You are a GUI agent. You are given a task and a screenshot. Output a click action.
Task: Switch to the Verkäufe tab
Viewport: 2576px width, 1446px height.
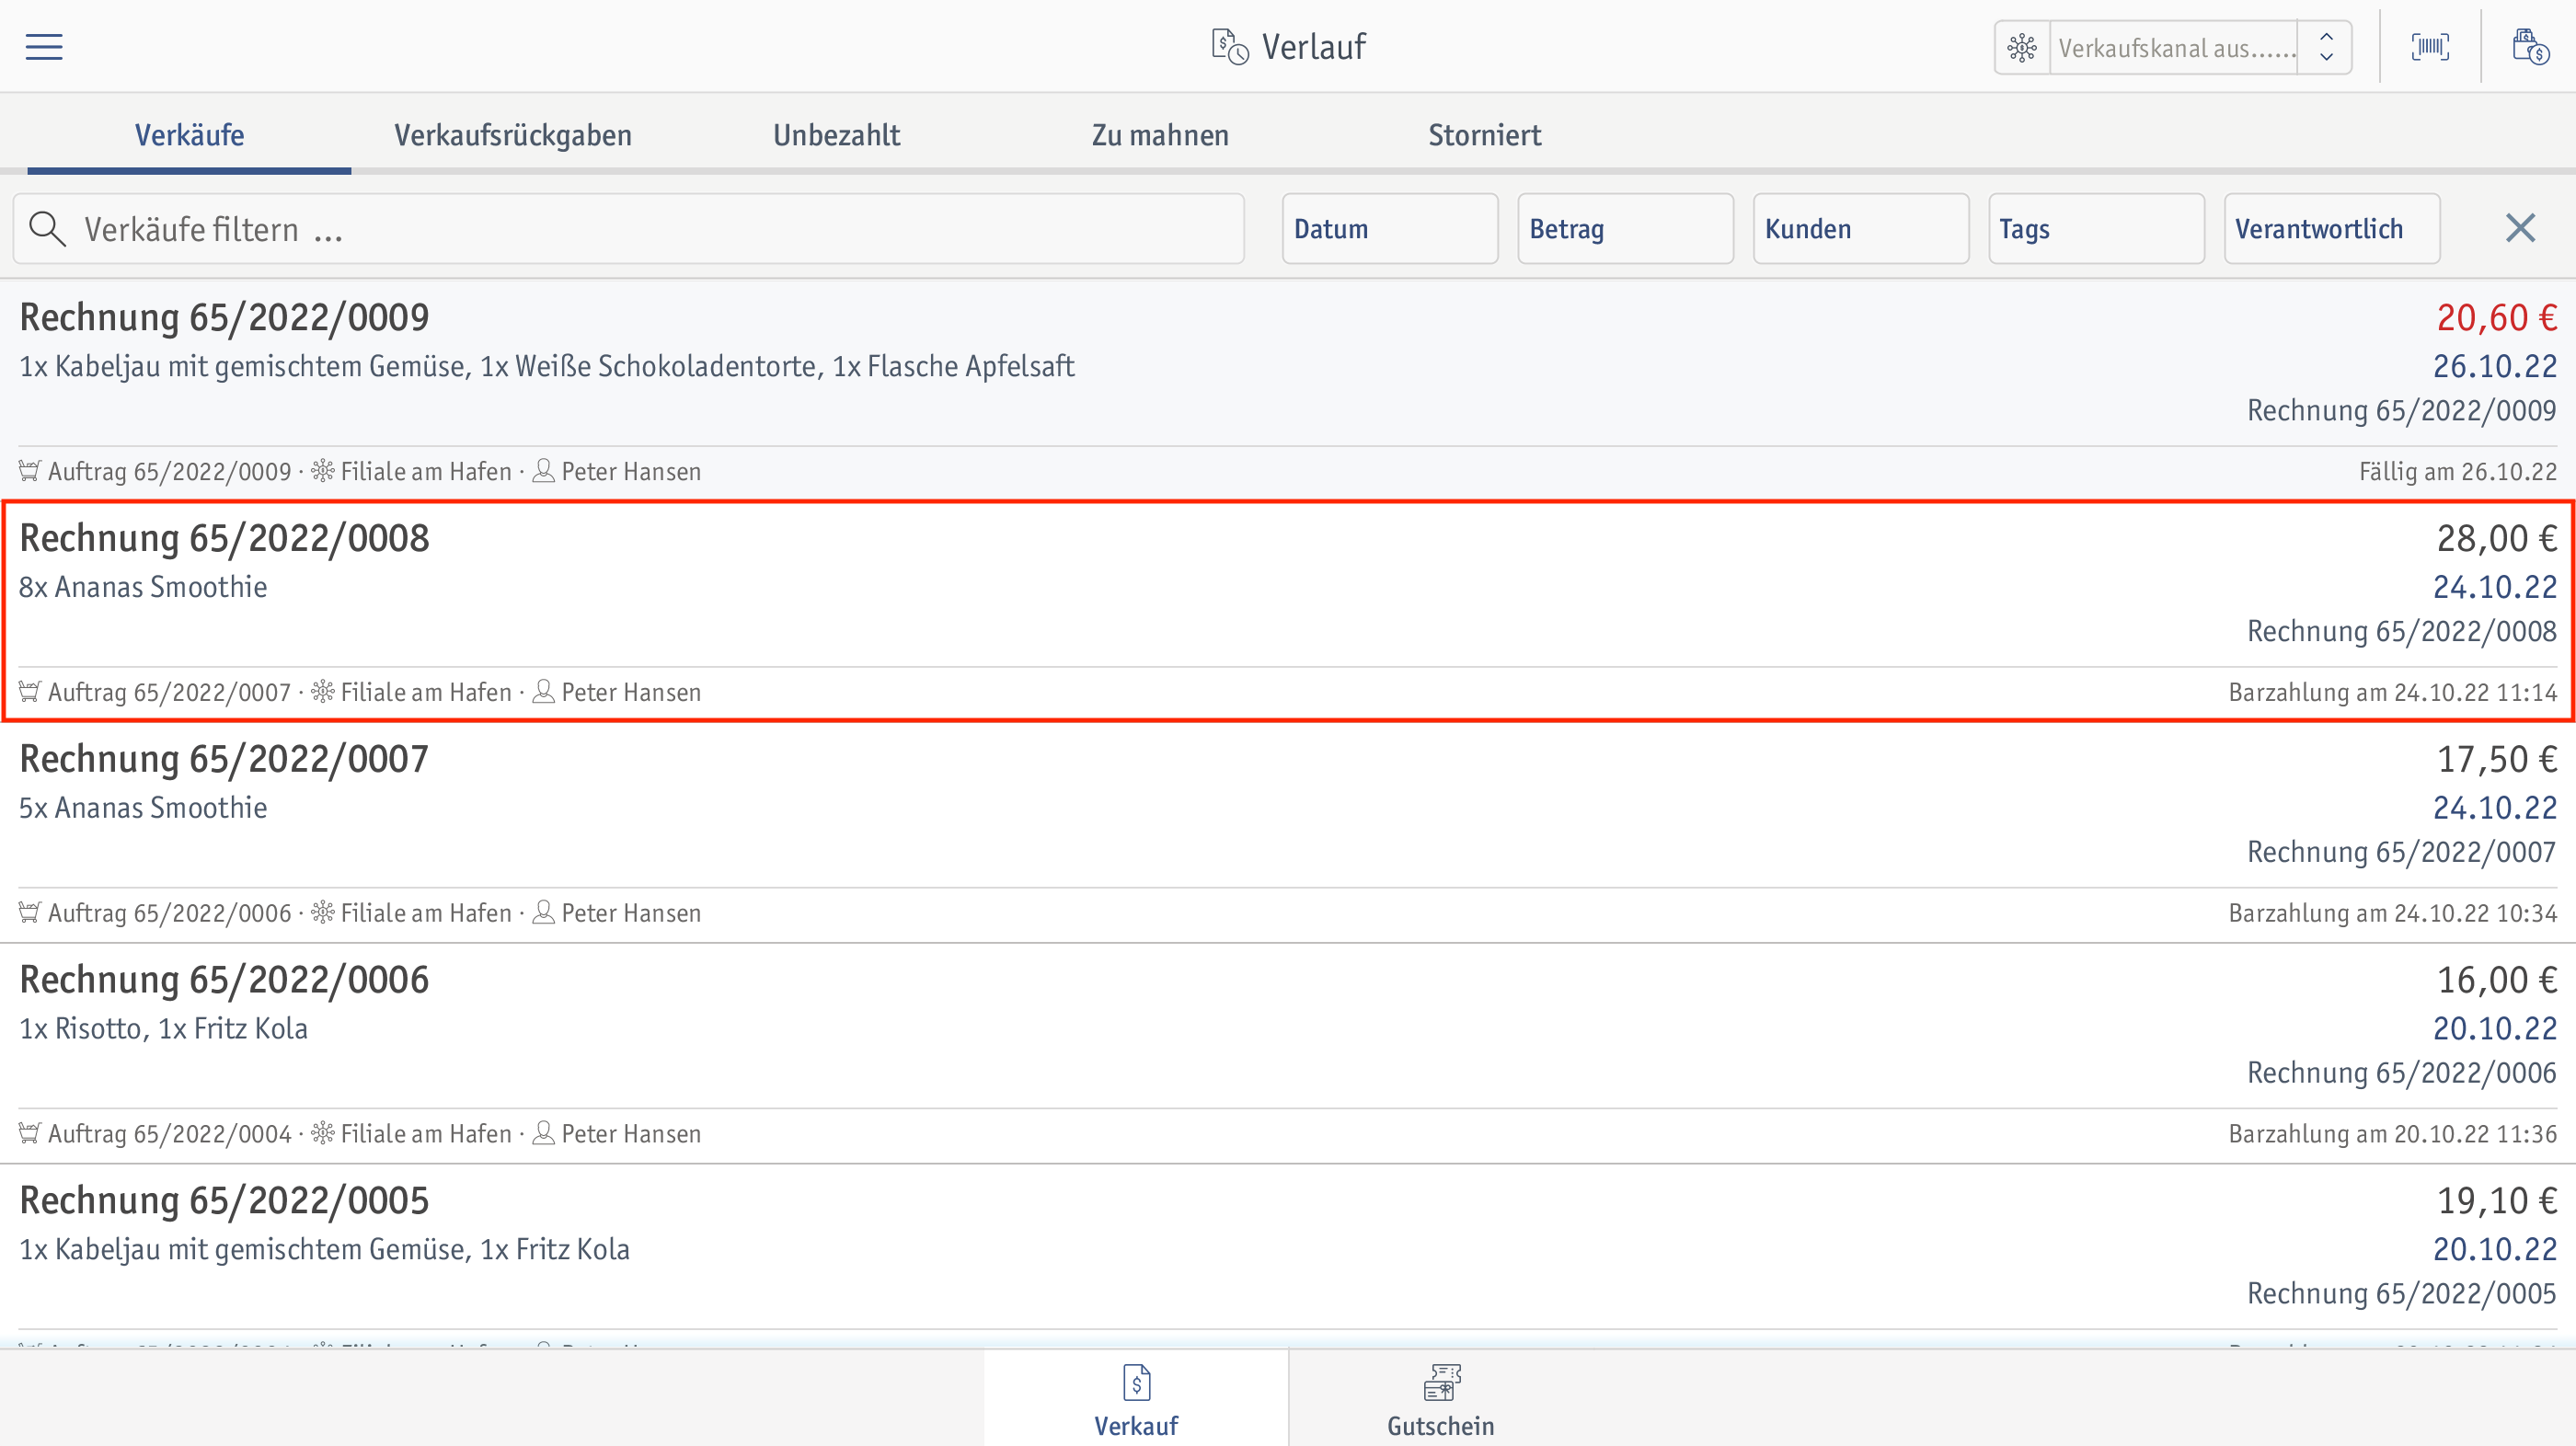click(189, 135)
